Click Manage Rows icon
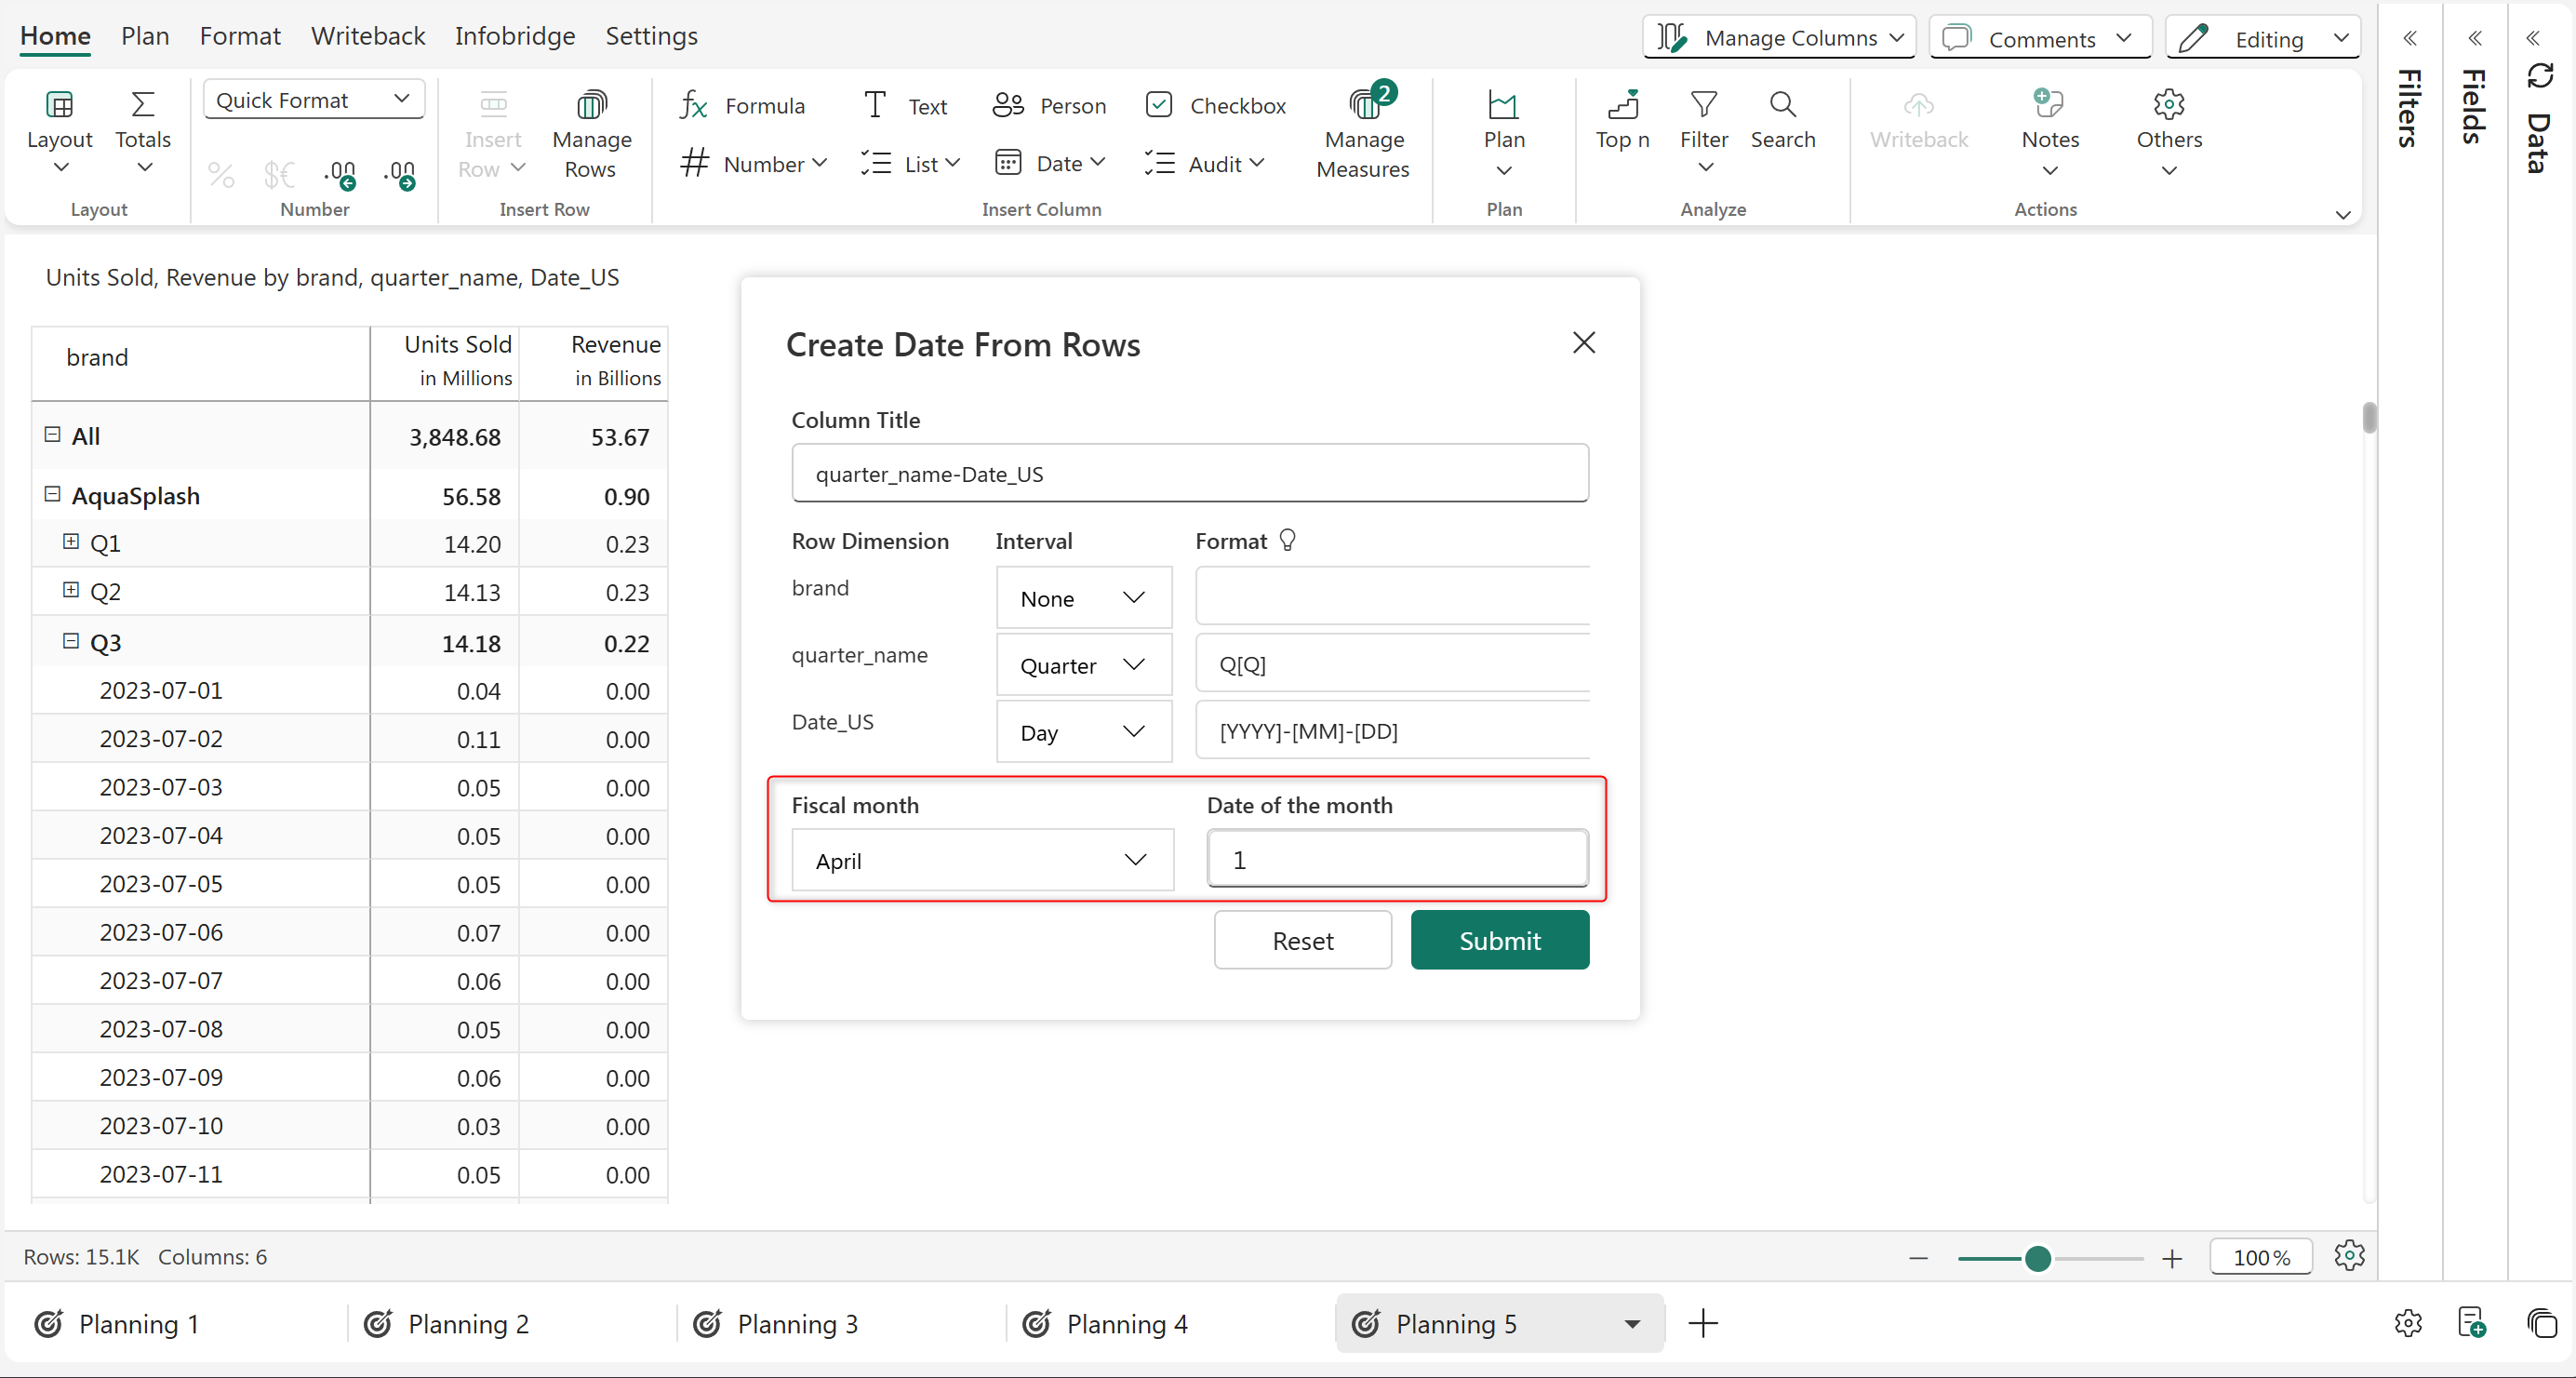The width and height of the screenshot is (2576, 1378). pos(591,105)
